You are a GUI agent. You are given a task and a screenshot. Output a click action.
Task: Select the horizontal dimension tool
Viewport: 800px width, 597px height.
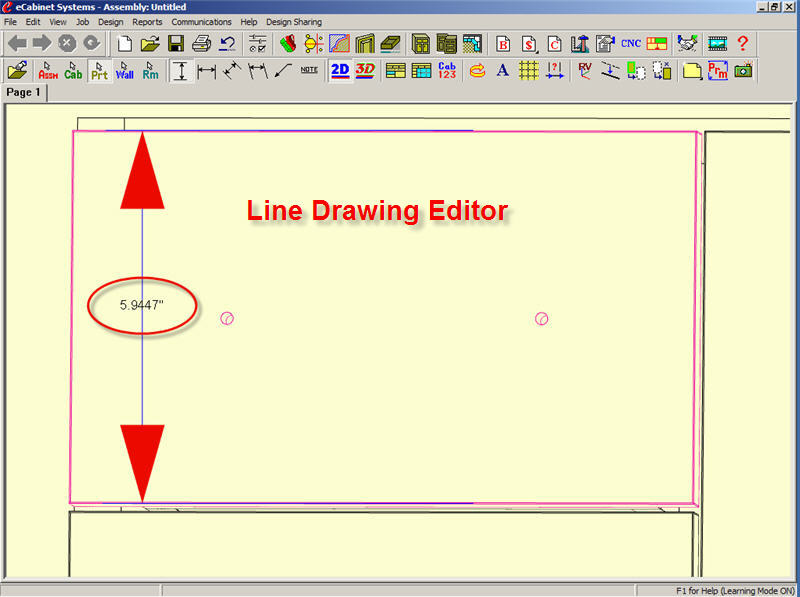coord(206,71)
